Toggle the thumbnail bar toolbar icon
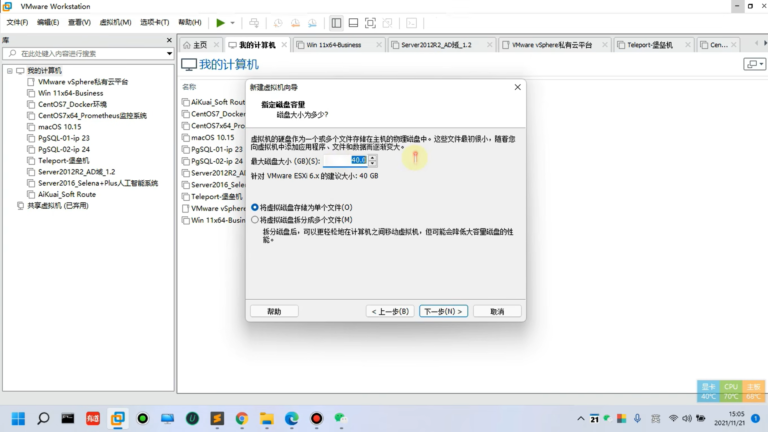 (x=353, y=23)
